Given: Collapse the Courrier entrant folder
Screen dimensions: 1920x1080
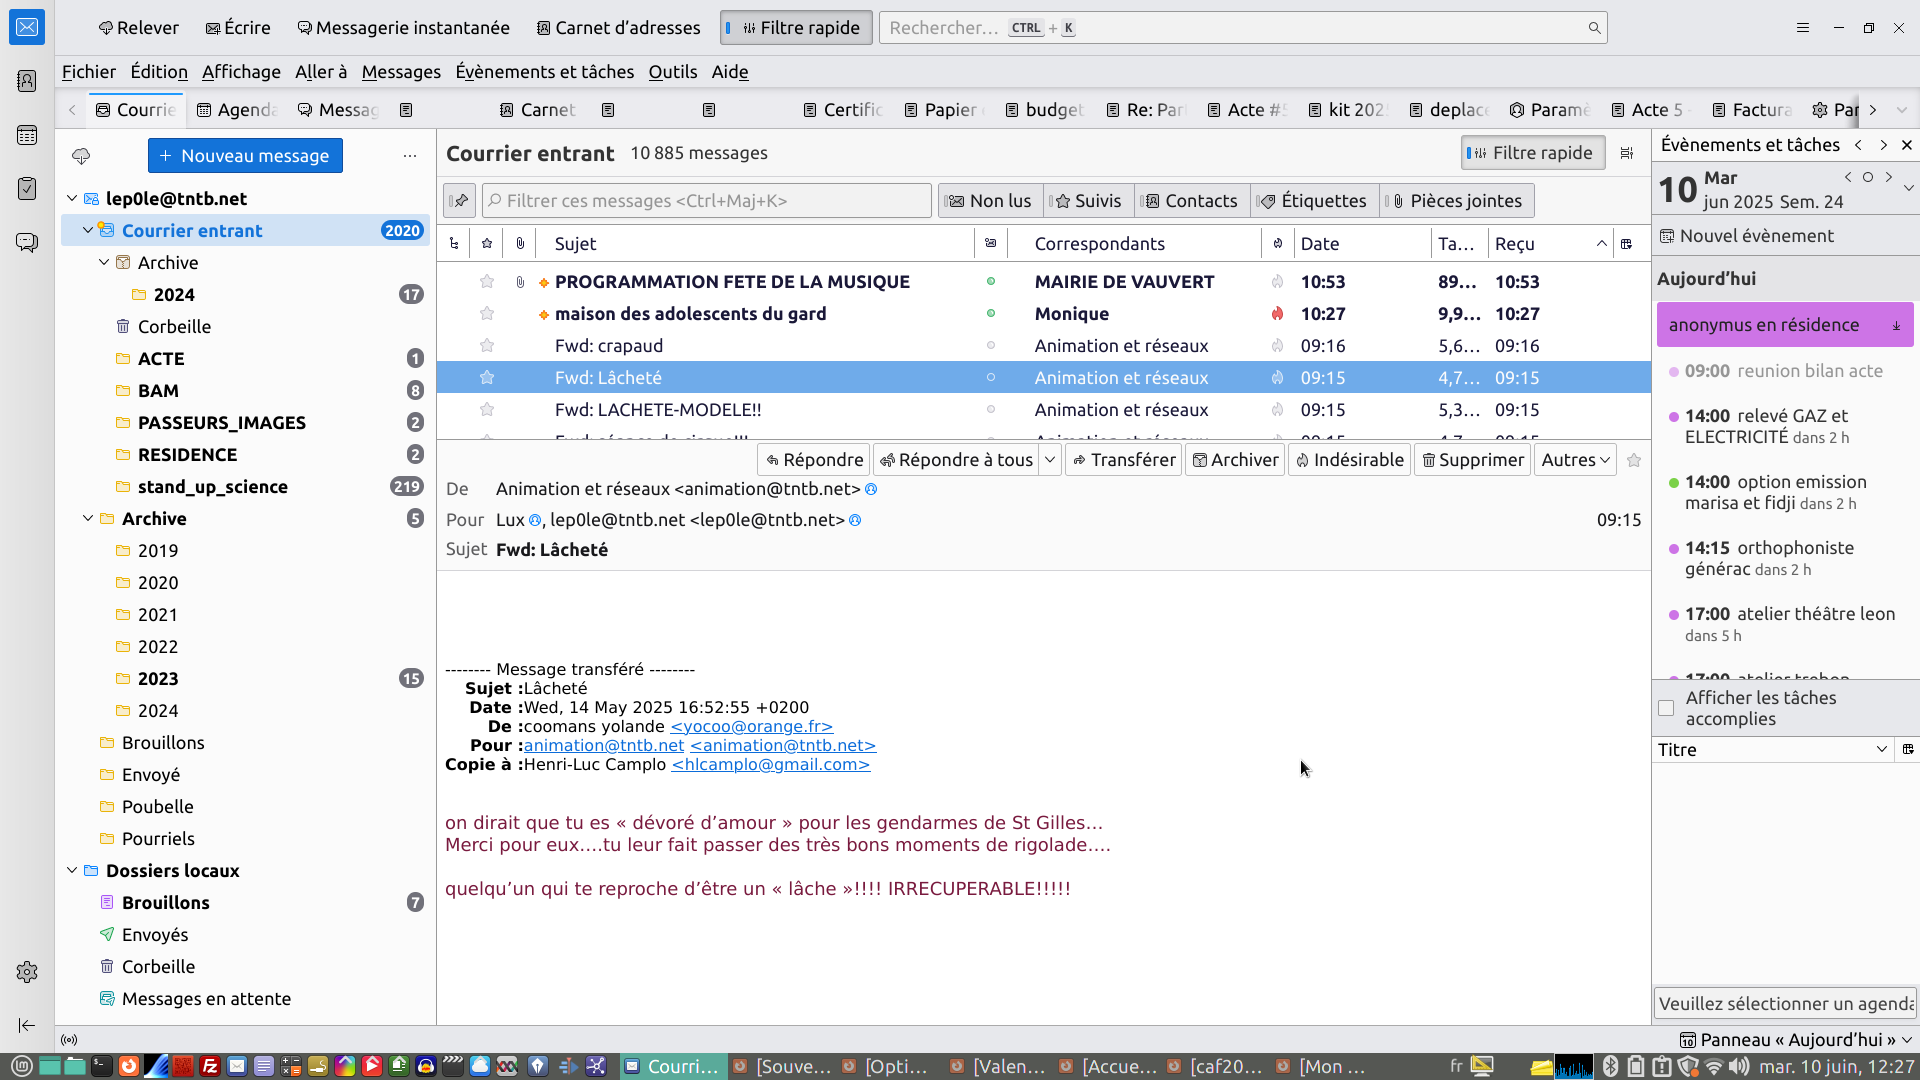Looking at the screenshot, I should click(88, 230).
